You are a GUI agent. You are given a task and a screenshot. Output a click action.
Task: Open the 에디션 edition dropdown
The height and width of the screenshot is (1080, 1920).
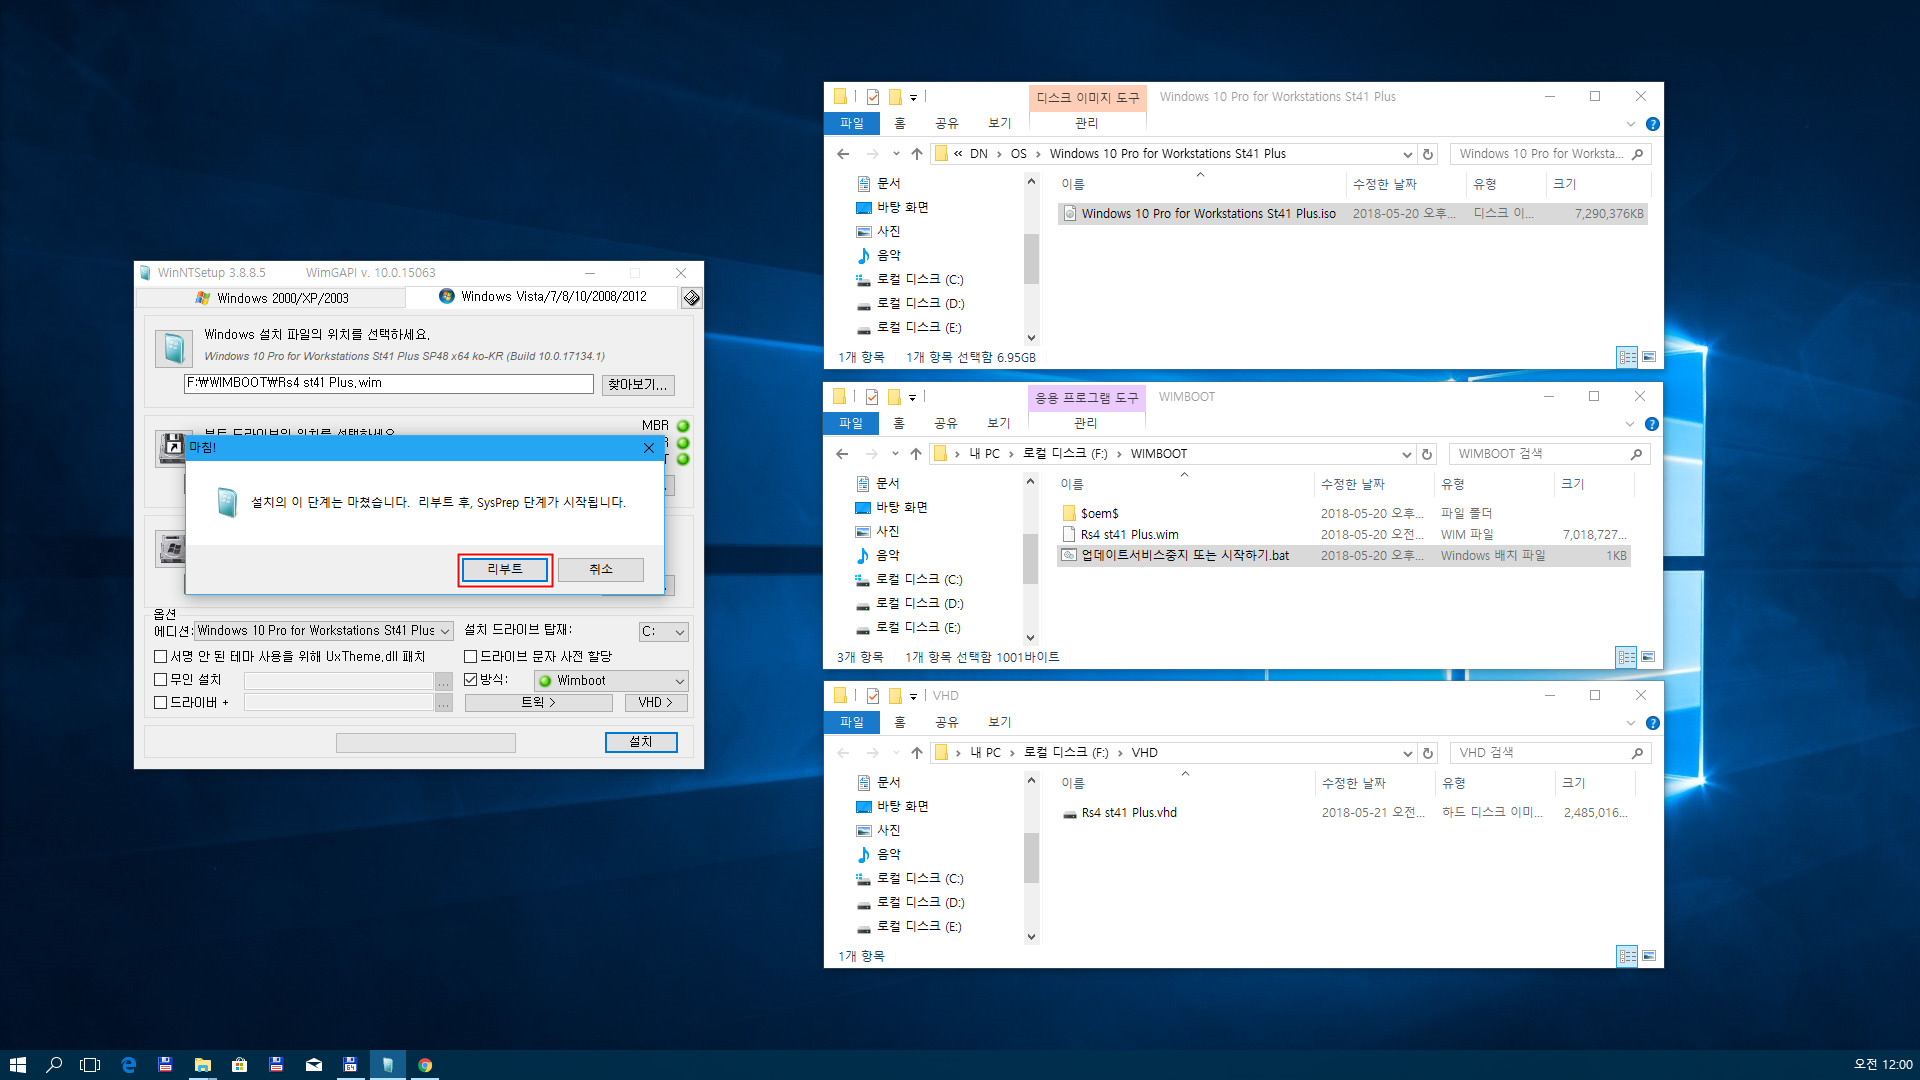tap(324, 631)
